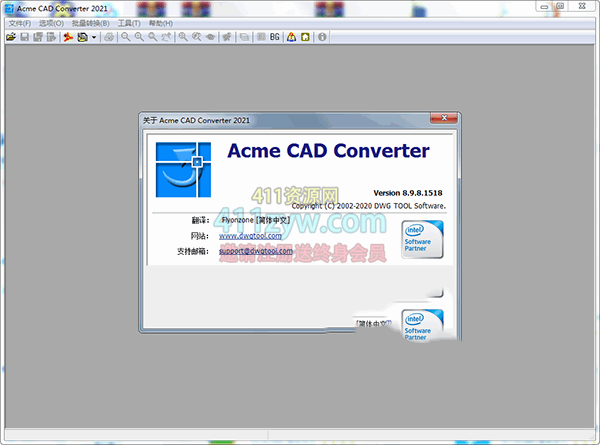Screen dimensions: 600x445
Task: Open the 批量转换(B) menu
Action: (x=90, y=23)
